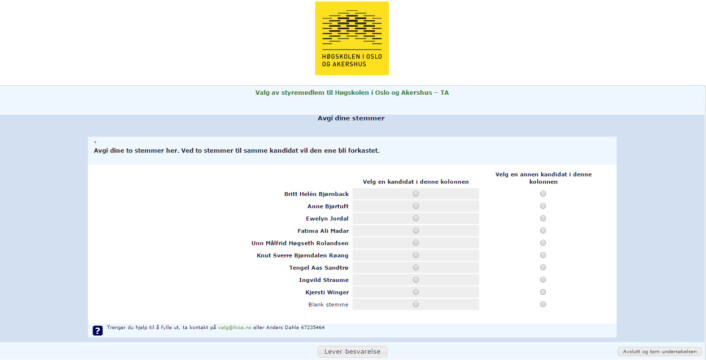Select Anne Bjørtuft in first column
Image resolution: width=706 pixels, height=360 pixels.
pyautogui.click(x=416, y=206)
